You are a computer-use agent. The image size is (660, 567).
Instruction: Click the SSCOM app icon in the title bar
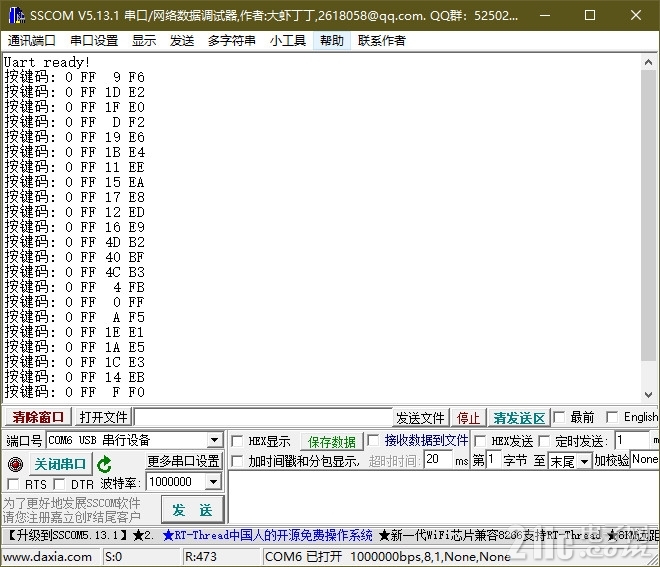click(x=16, y=15)
